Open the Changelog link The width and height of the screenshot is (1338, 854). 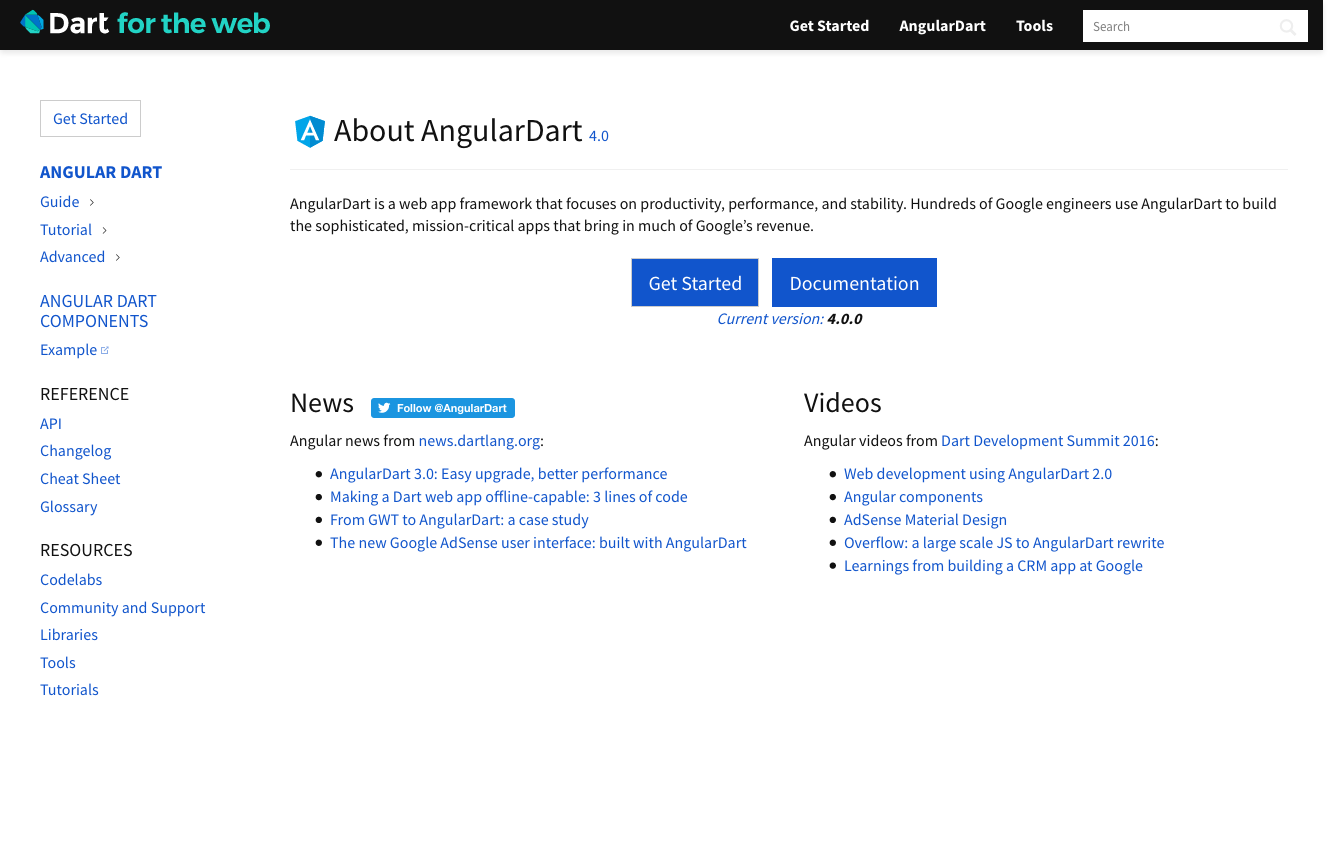[x=76, y=451]
